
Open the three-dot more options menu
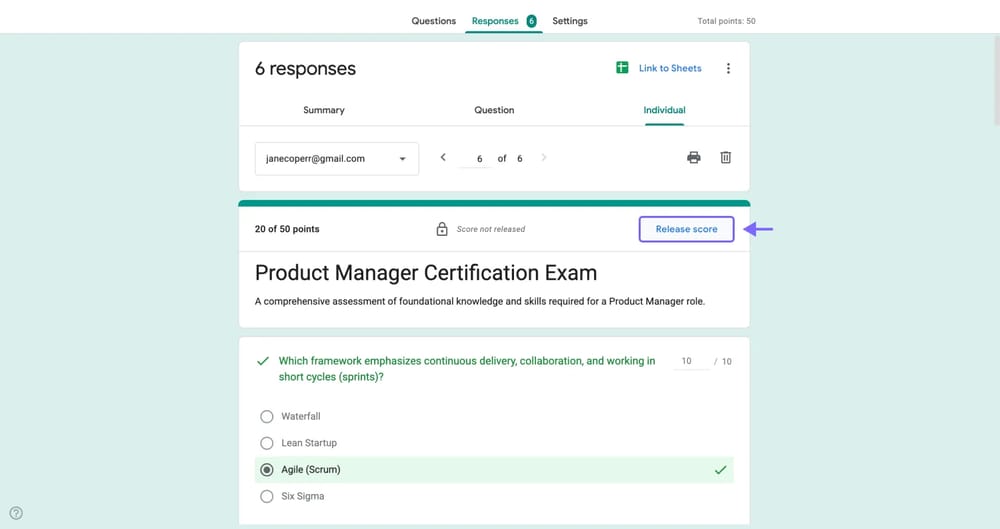coord(728,69)
